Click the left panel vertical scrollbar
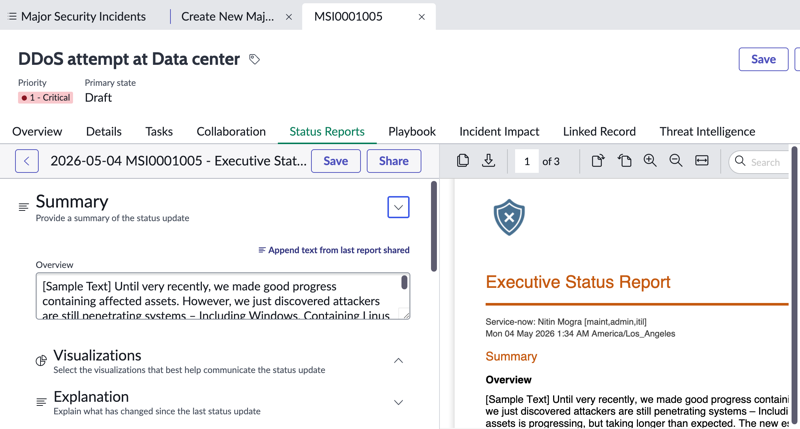This screenshot has width=800, height=429. click(434, 226)
